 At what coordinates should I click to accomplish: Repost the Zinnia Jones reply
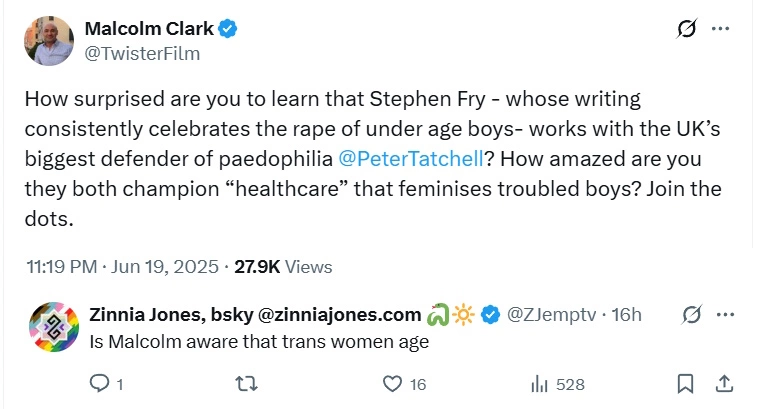pyautogui.click(x=247, y=383)
